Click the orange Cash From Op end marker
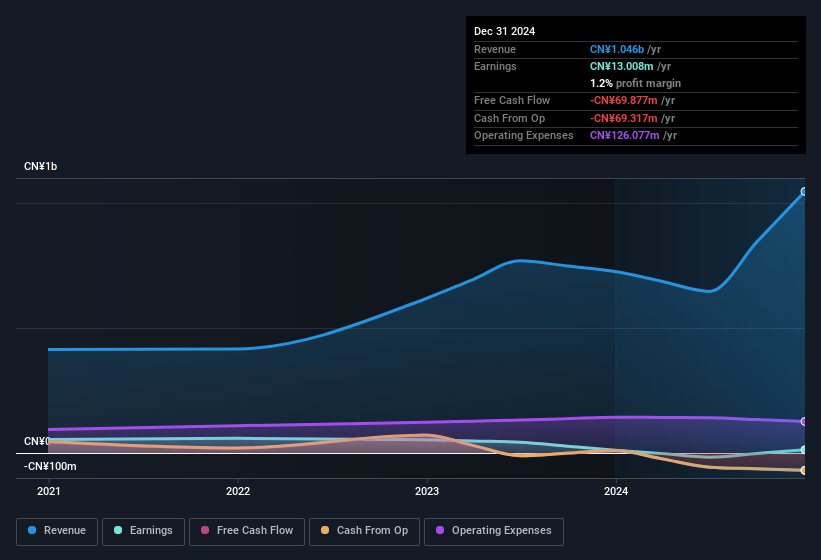This screenshot has width=821, height=560. pos(804,471)
